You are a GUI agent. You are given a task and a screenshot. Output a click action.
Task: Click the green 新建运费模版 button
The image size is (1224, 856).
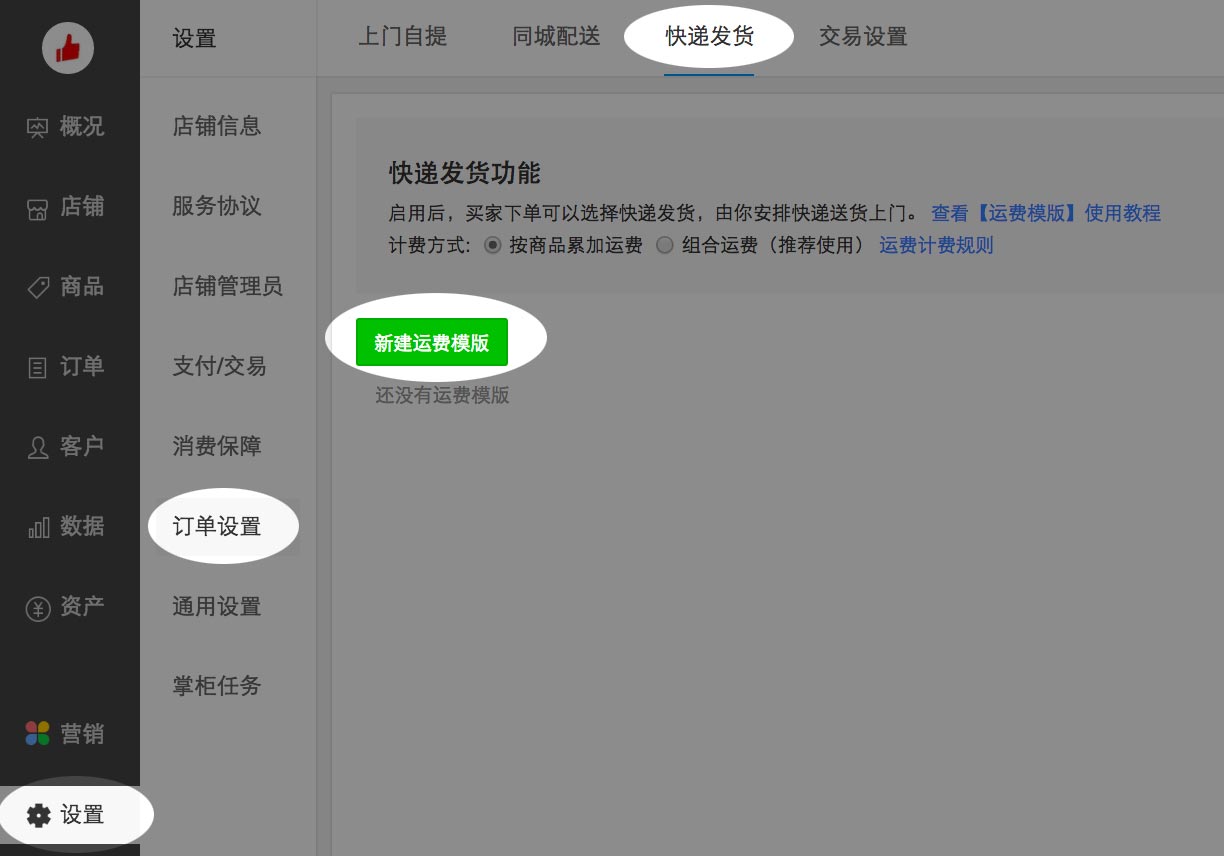(432, 342)
